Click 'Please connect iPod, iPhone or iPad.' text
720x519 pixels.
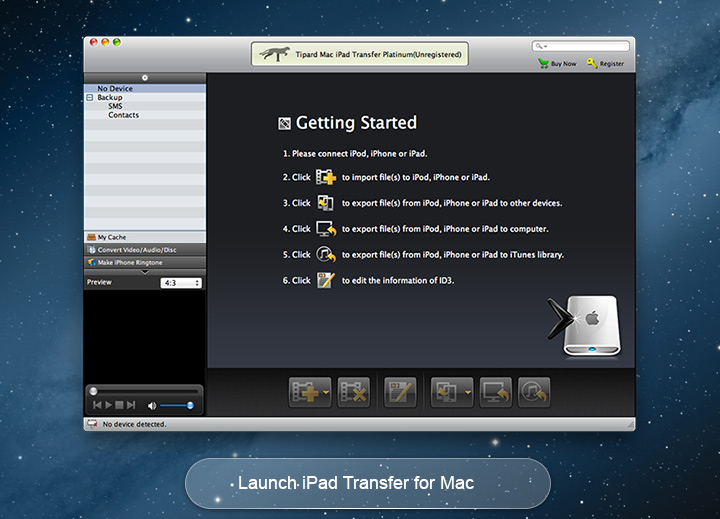360,153
